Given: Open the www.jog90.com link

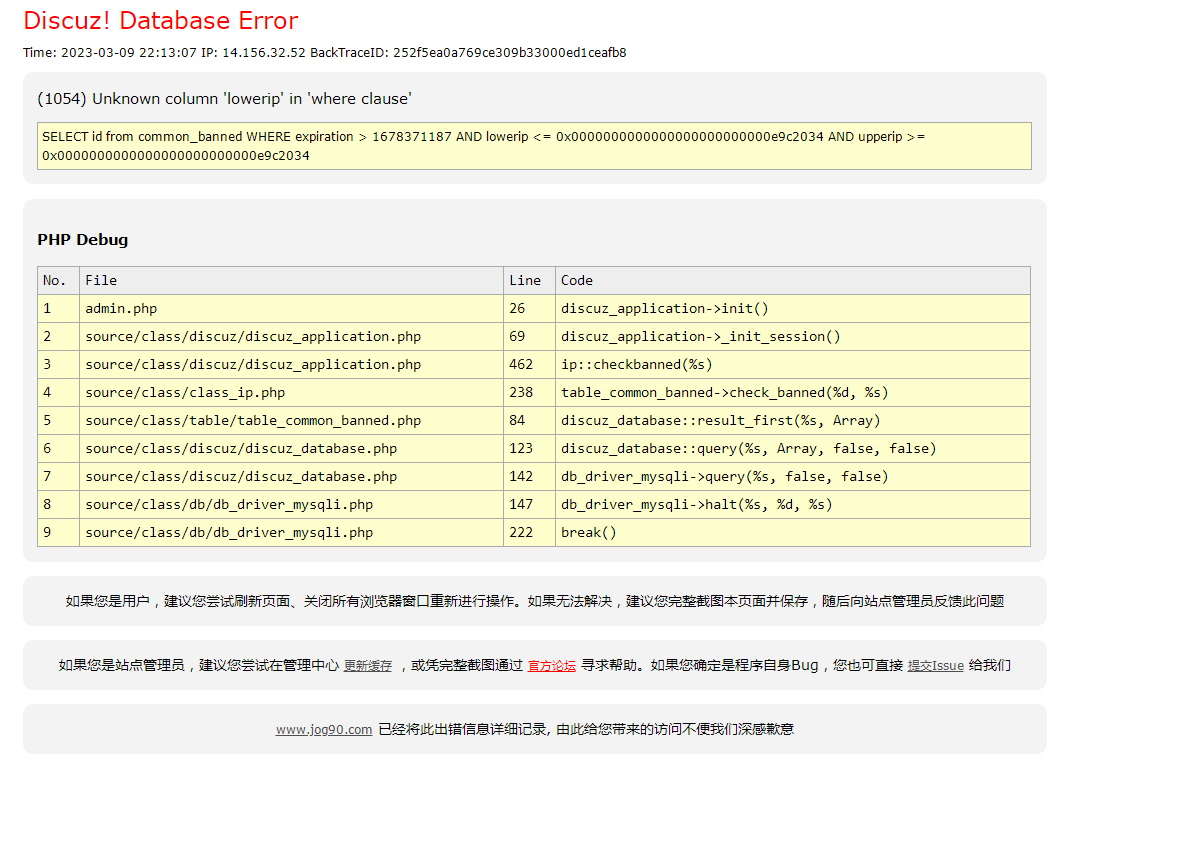Looking at the screenshot, I should (324, 730).
